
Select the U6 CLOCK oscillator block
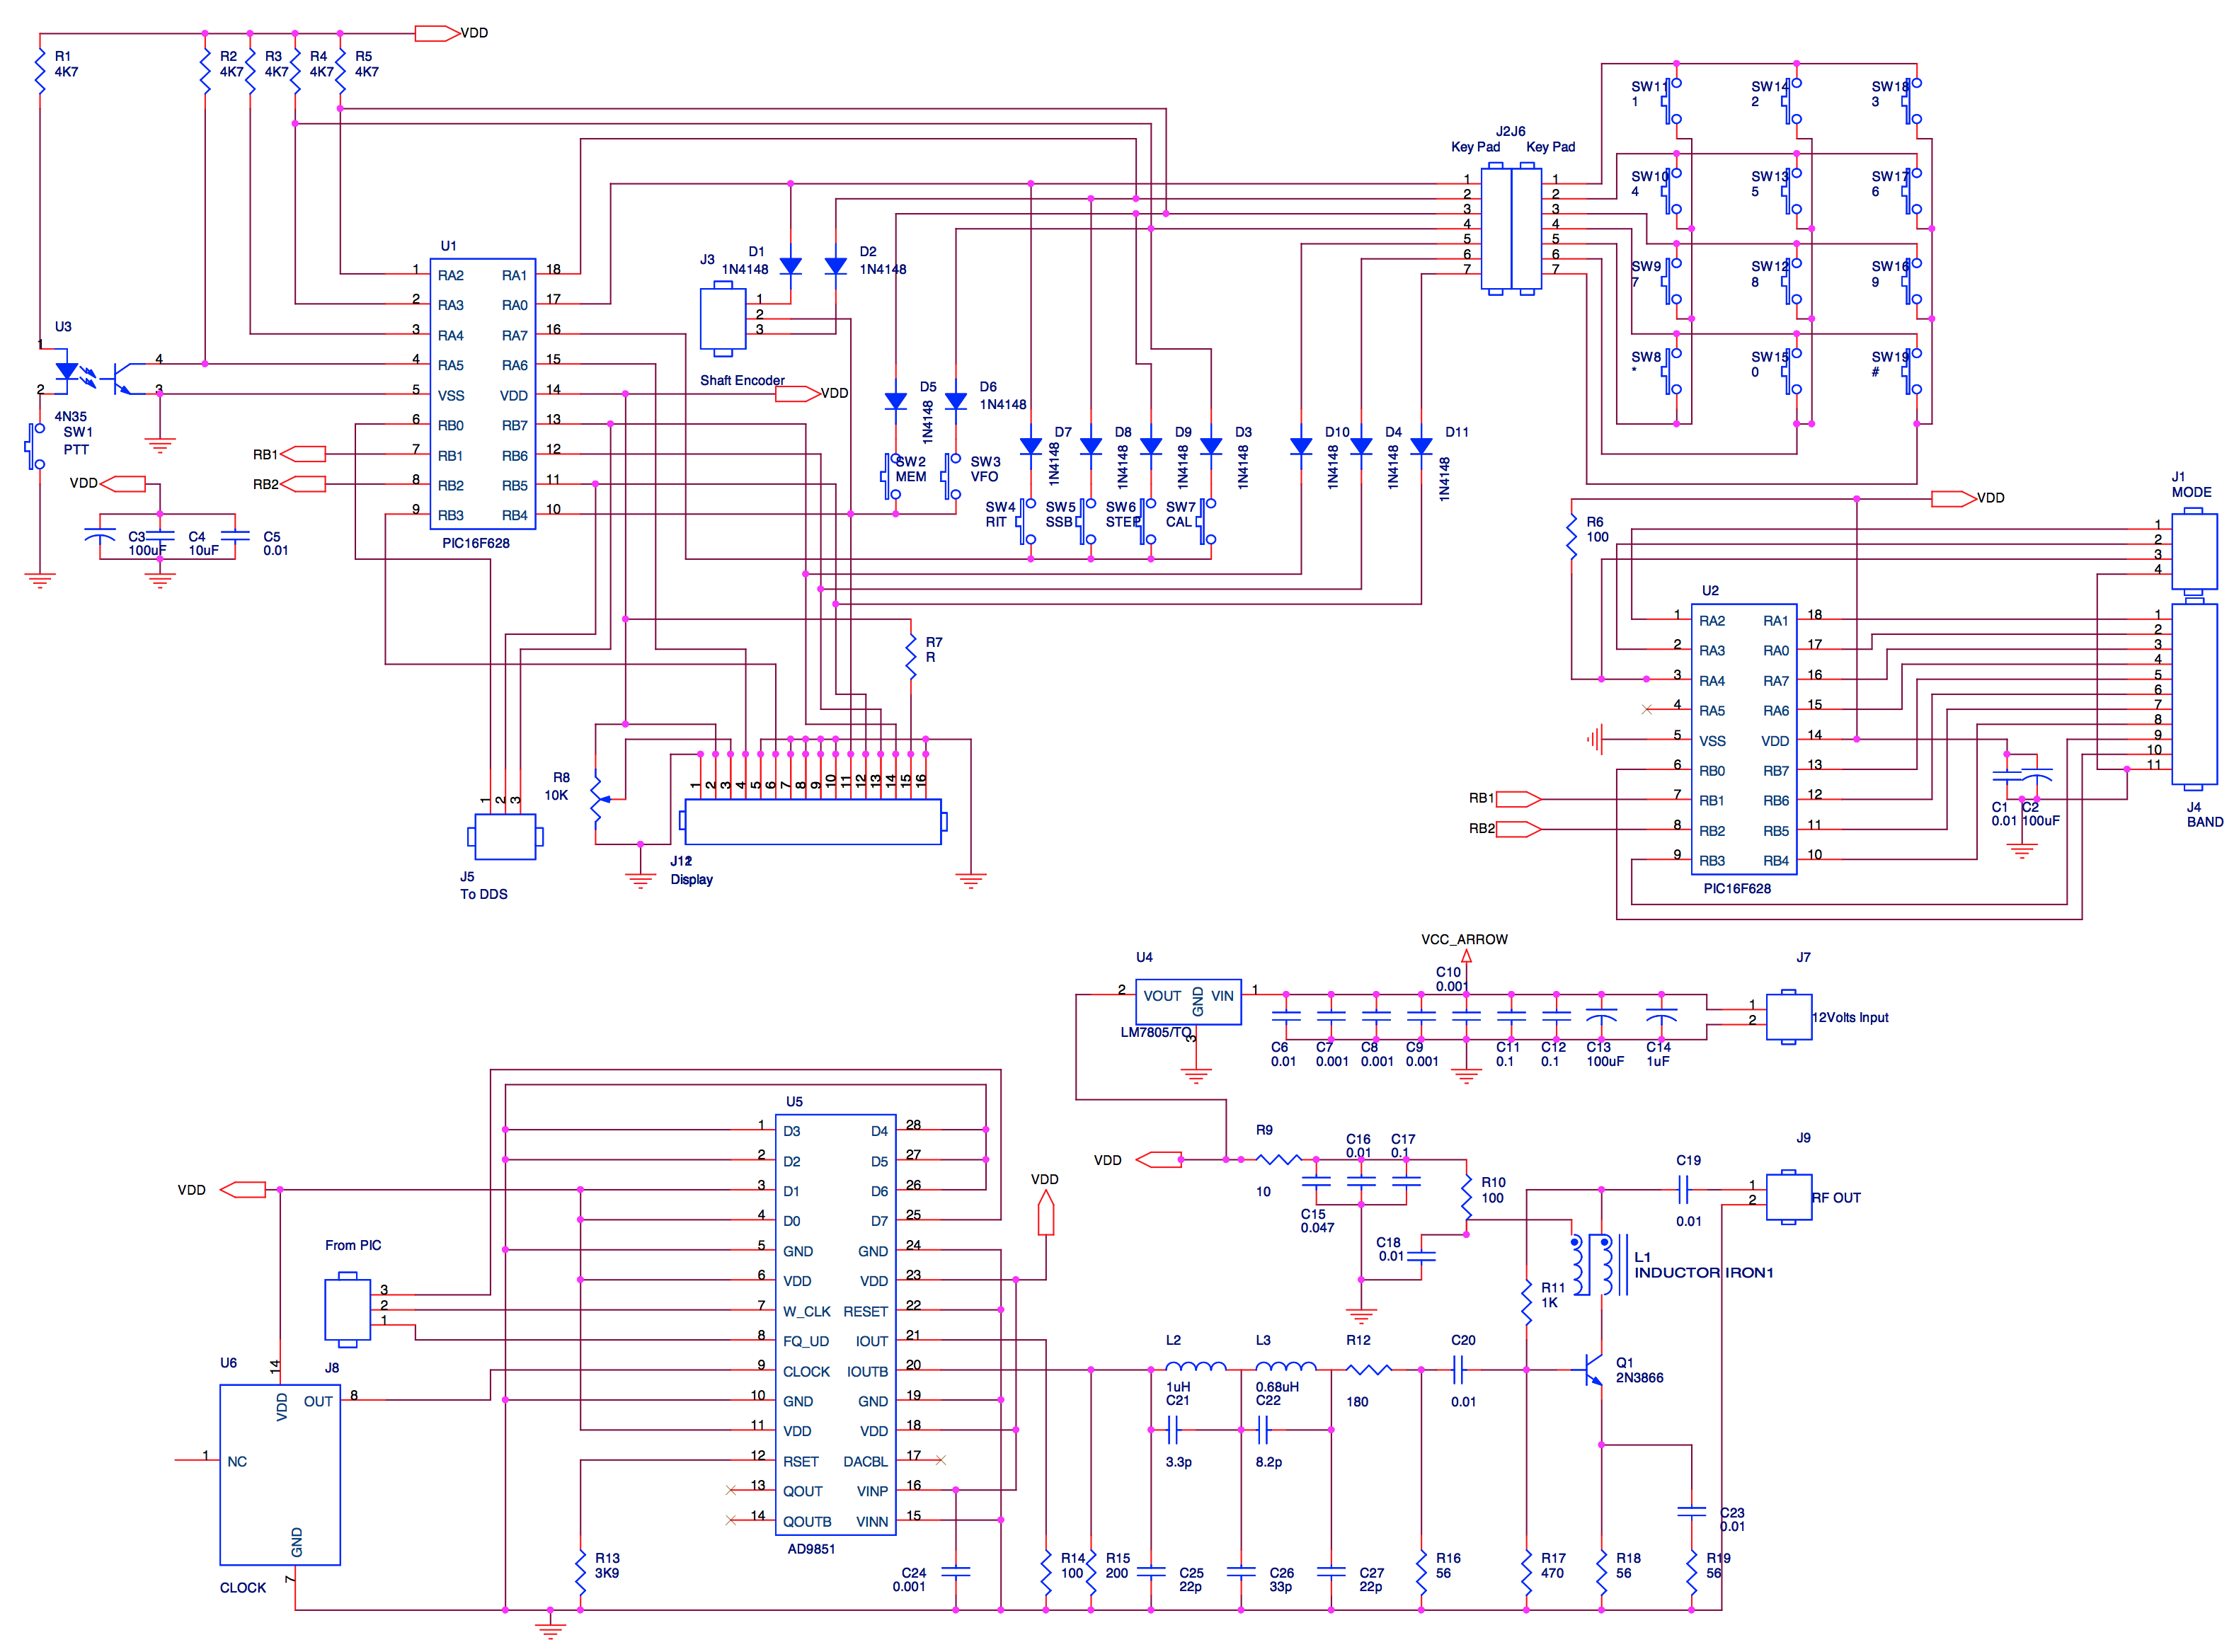tap(280, 1475)
